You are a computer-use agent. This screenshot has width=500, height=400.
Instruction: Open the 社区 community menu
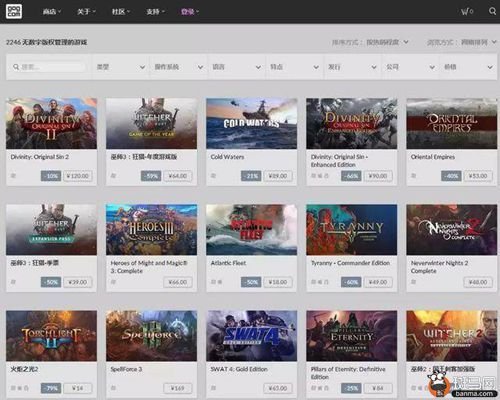coord(121,12)
